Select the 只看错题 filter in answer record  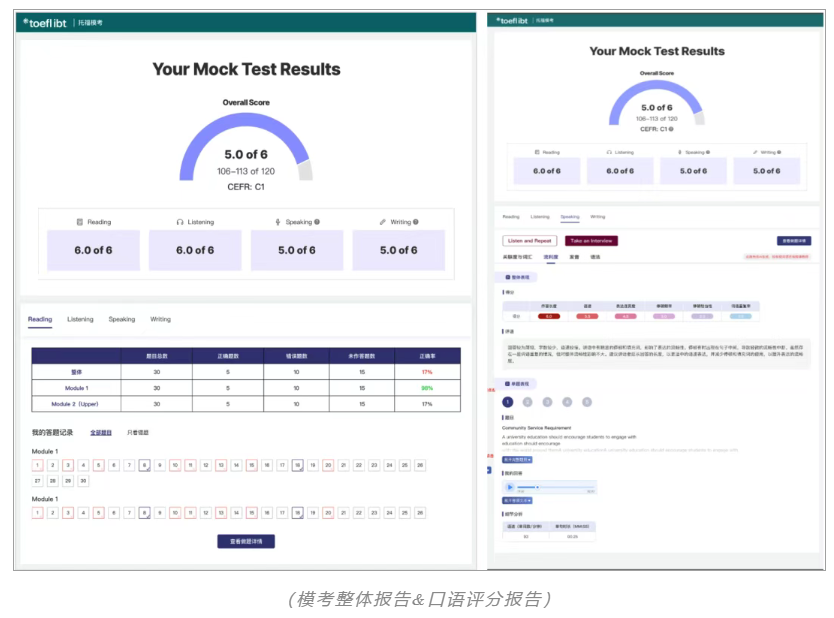138,432
